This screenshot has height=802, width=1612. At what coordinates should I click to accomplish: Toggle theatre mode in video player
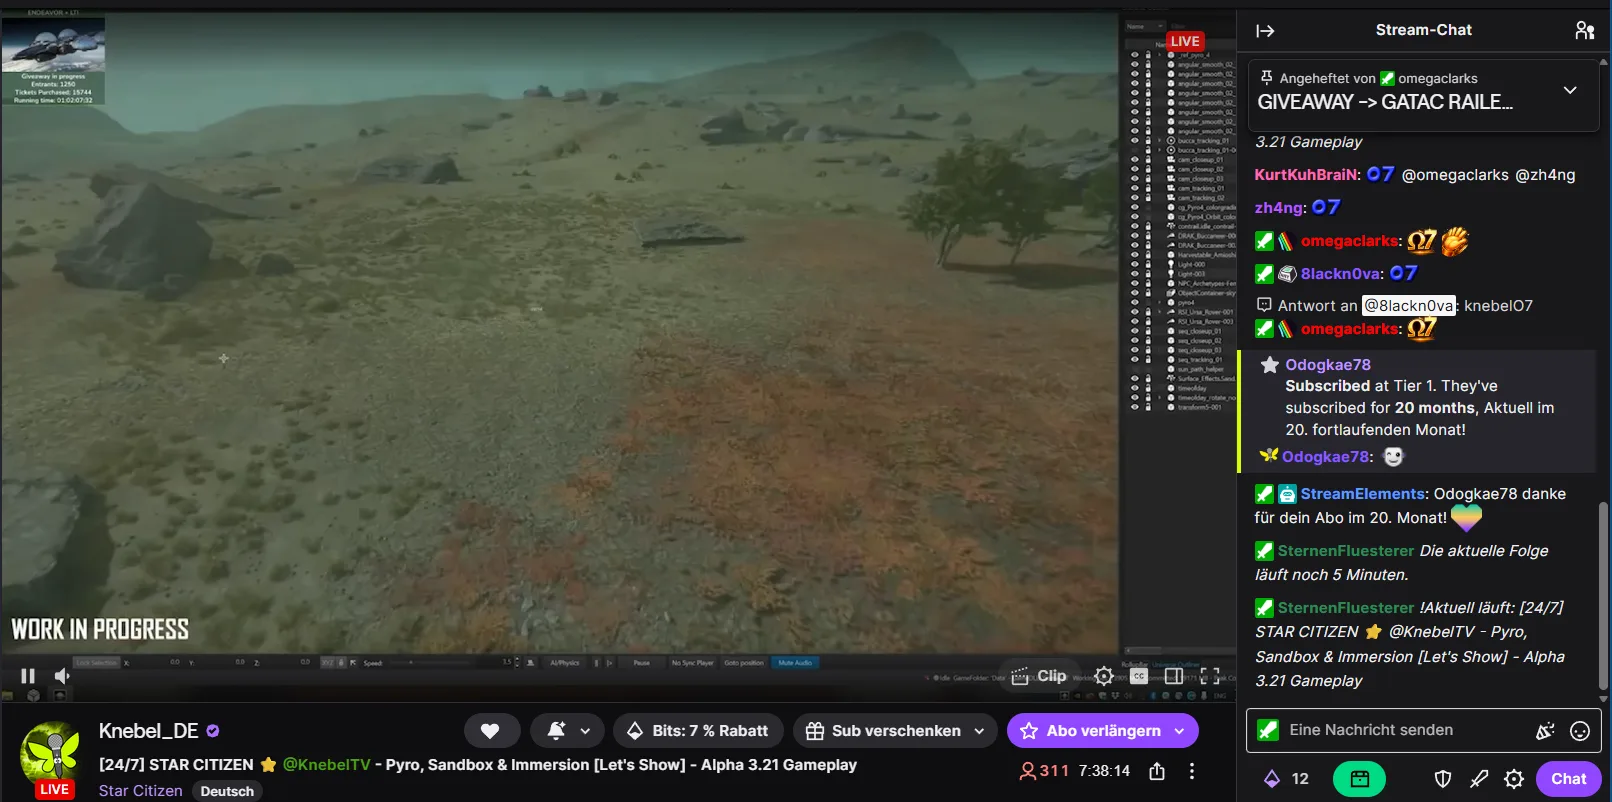click(x=1174, y=676)
